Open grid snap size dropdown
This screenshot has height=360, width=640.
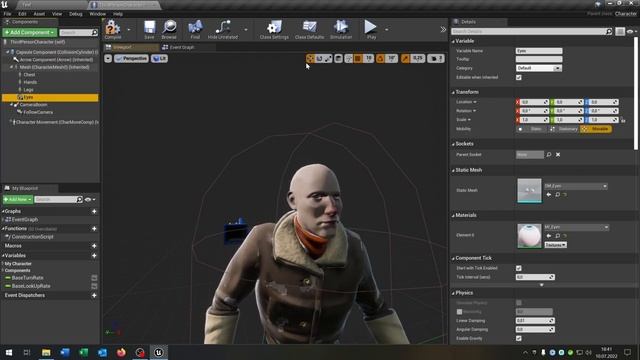click(x=369, y=59)
